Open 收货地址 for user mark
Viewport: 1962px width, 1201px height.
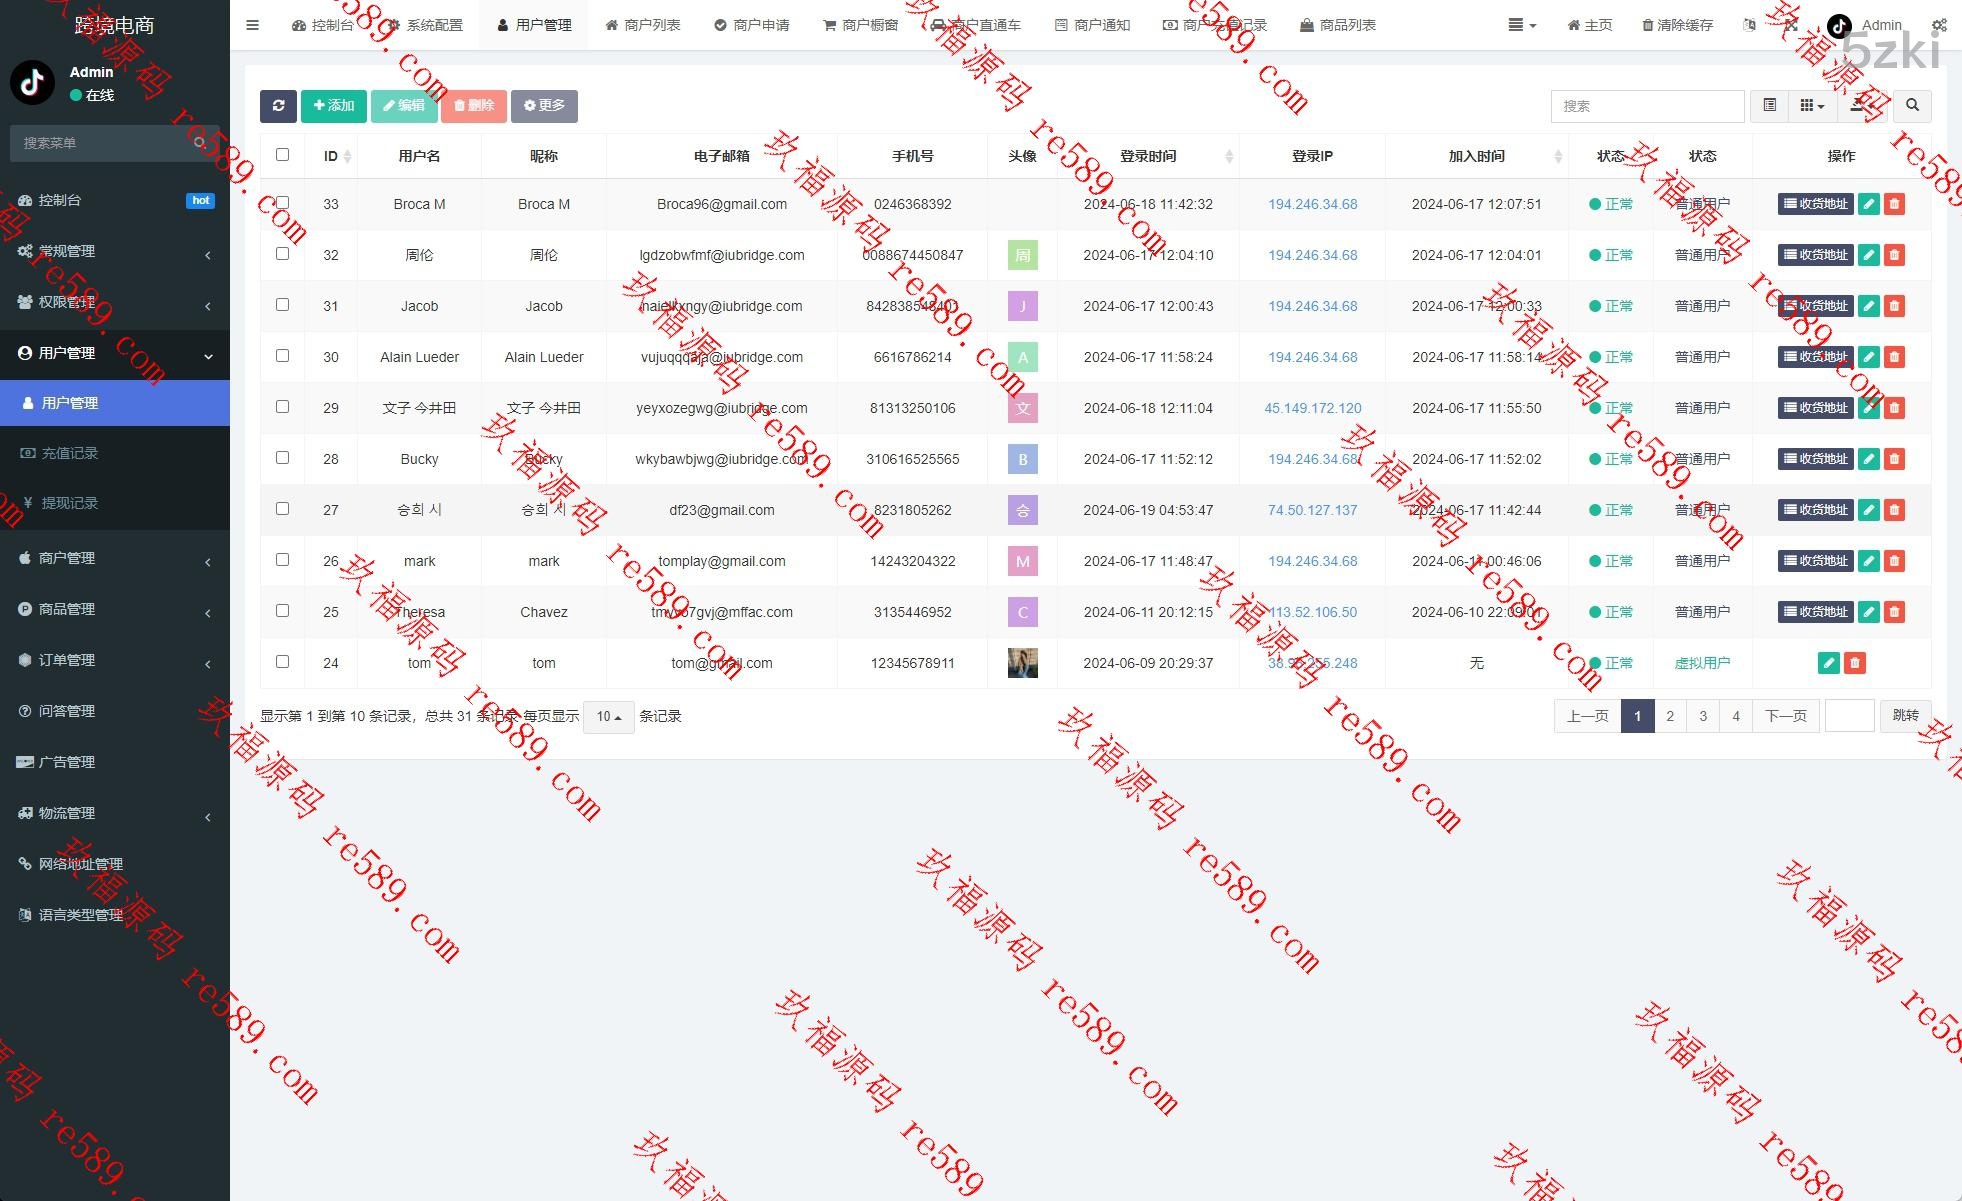coord(1815,561)
